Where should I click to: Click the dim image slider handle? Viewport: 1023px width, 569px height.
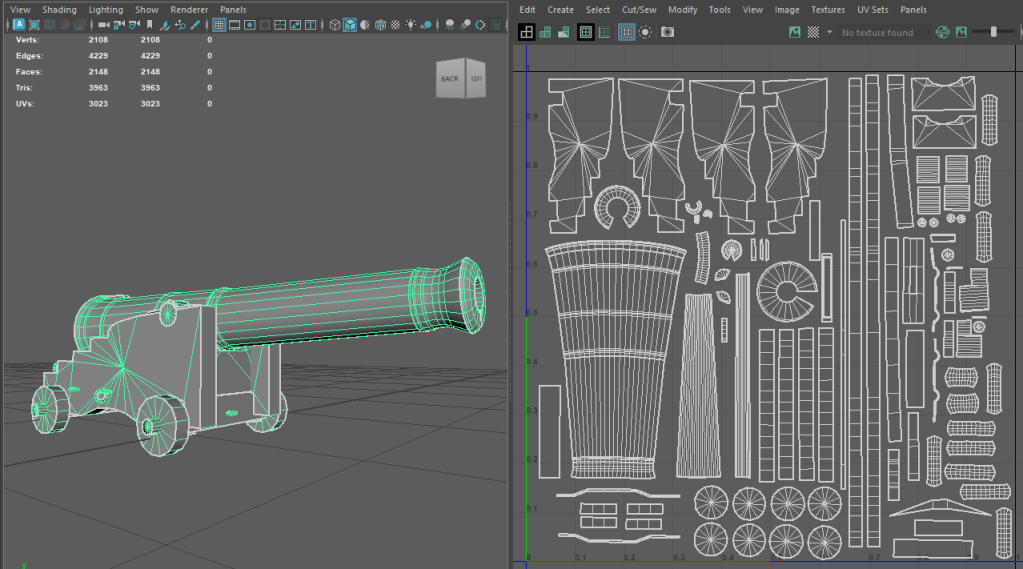pyautogui.click(x=993, y=32)
